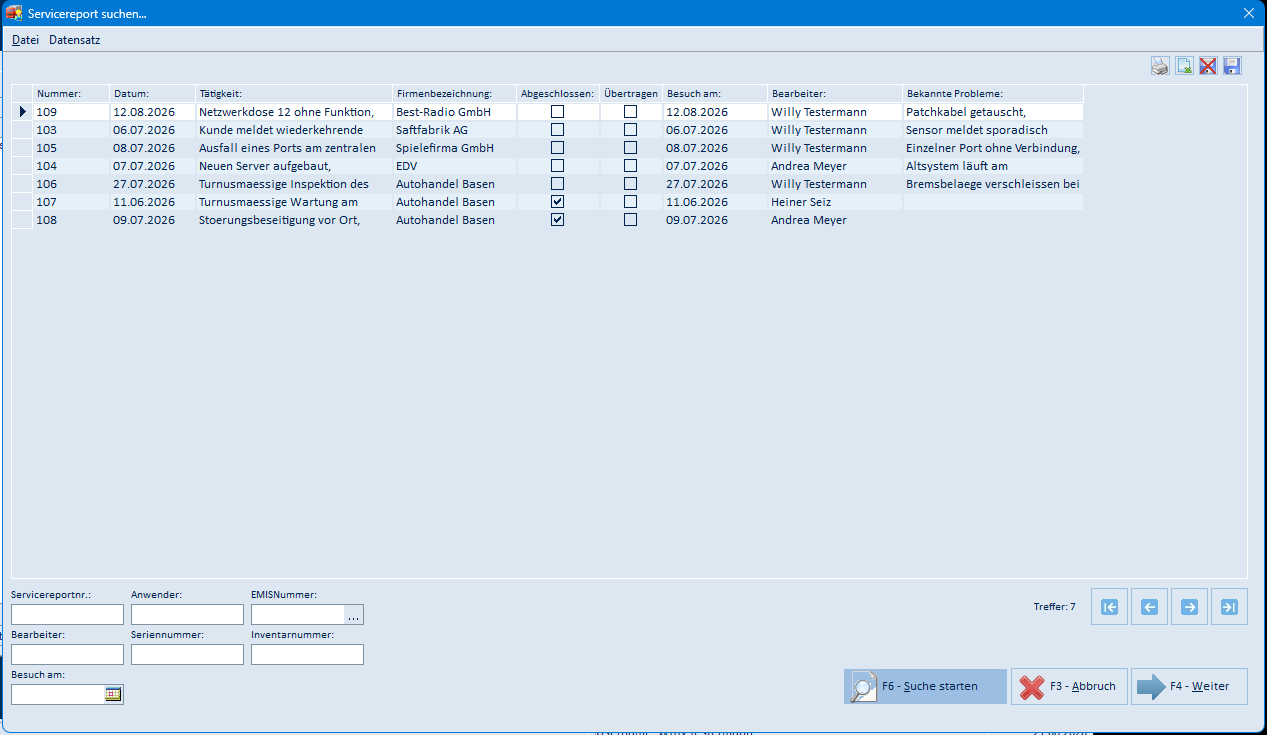Mark report 104 as Abgeschlossen
This screenshot has height=735, width=1267.
(557, 166)
